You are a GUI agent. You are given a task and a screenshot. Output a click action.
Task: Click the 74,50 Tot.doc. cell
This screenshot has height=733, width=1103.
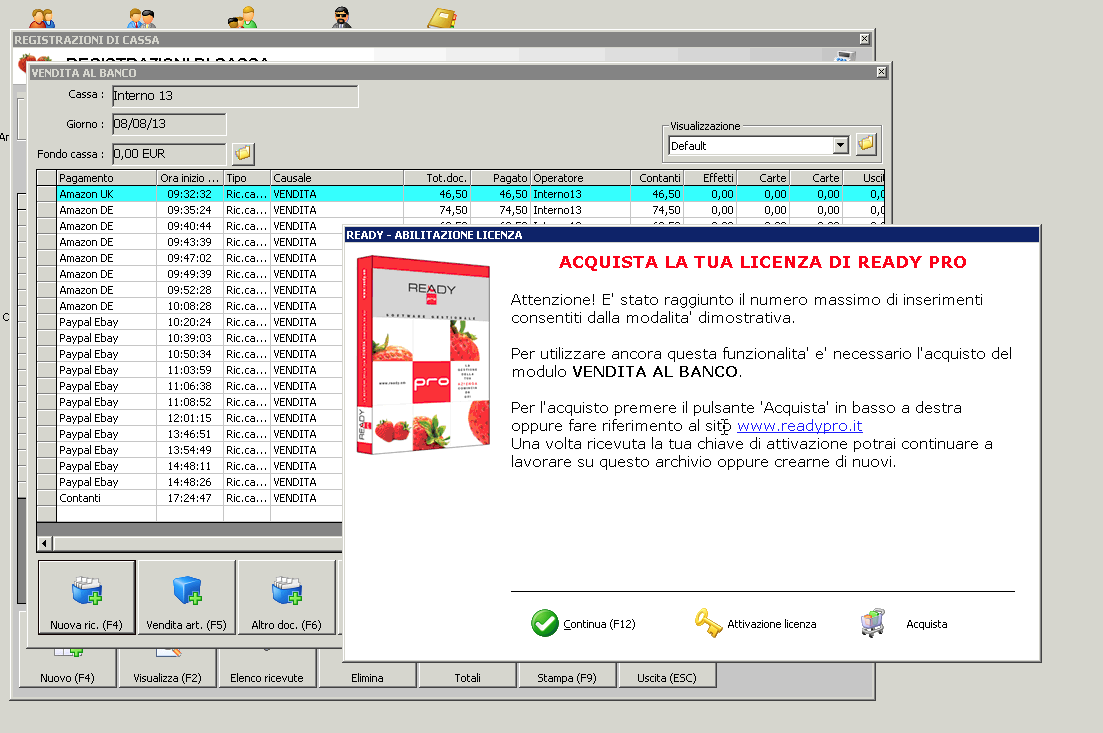point(437,210)
